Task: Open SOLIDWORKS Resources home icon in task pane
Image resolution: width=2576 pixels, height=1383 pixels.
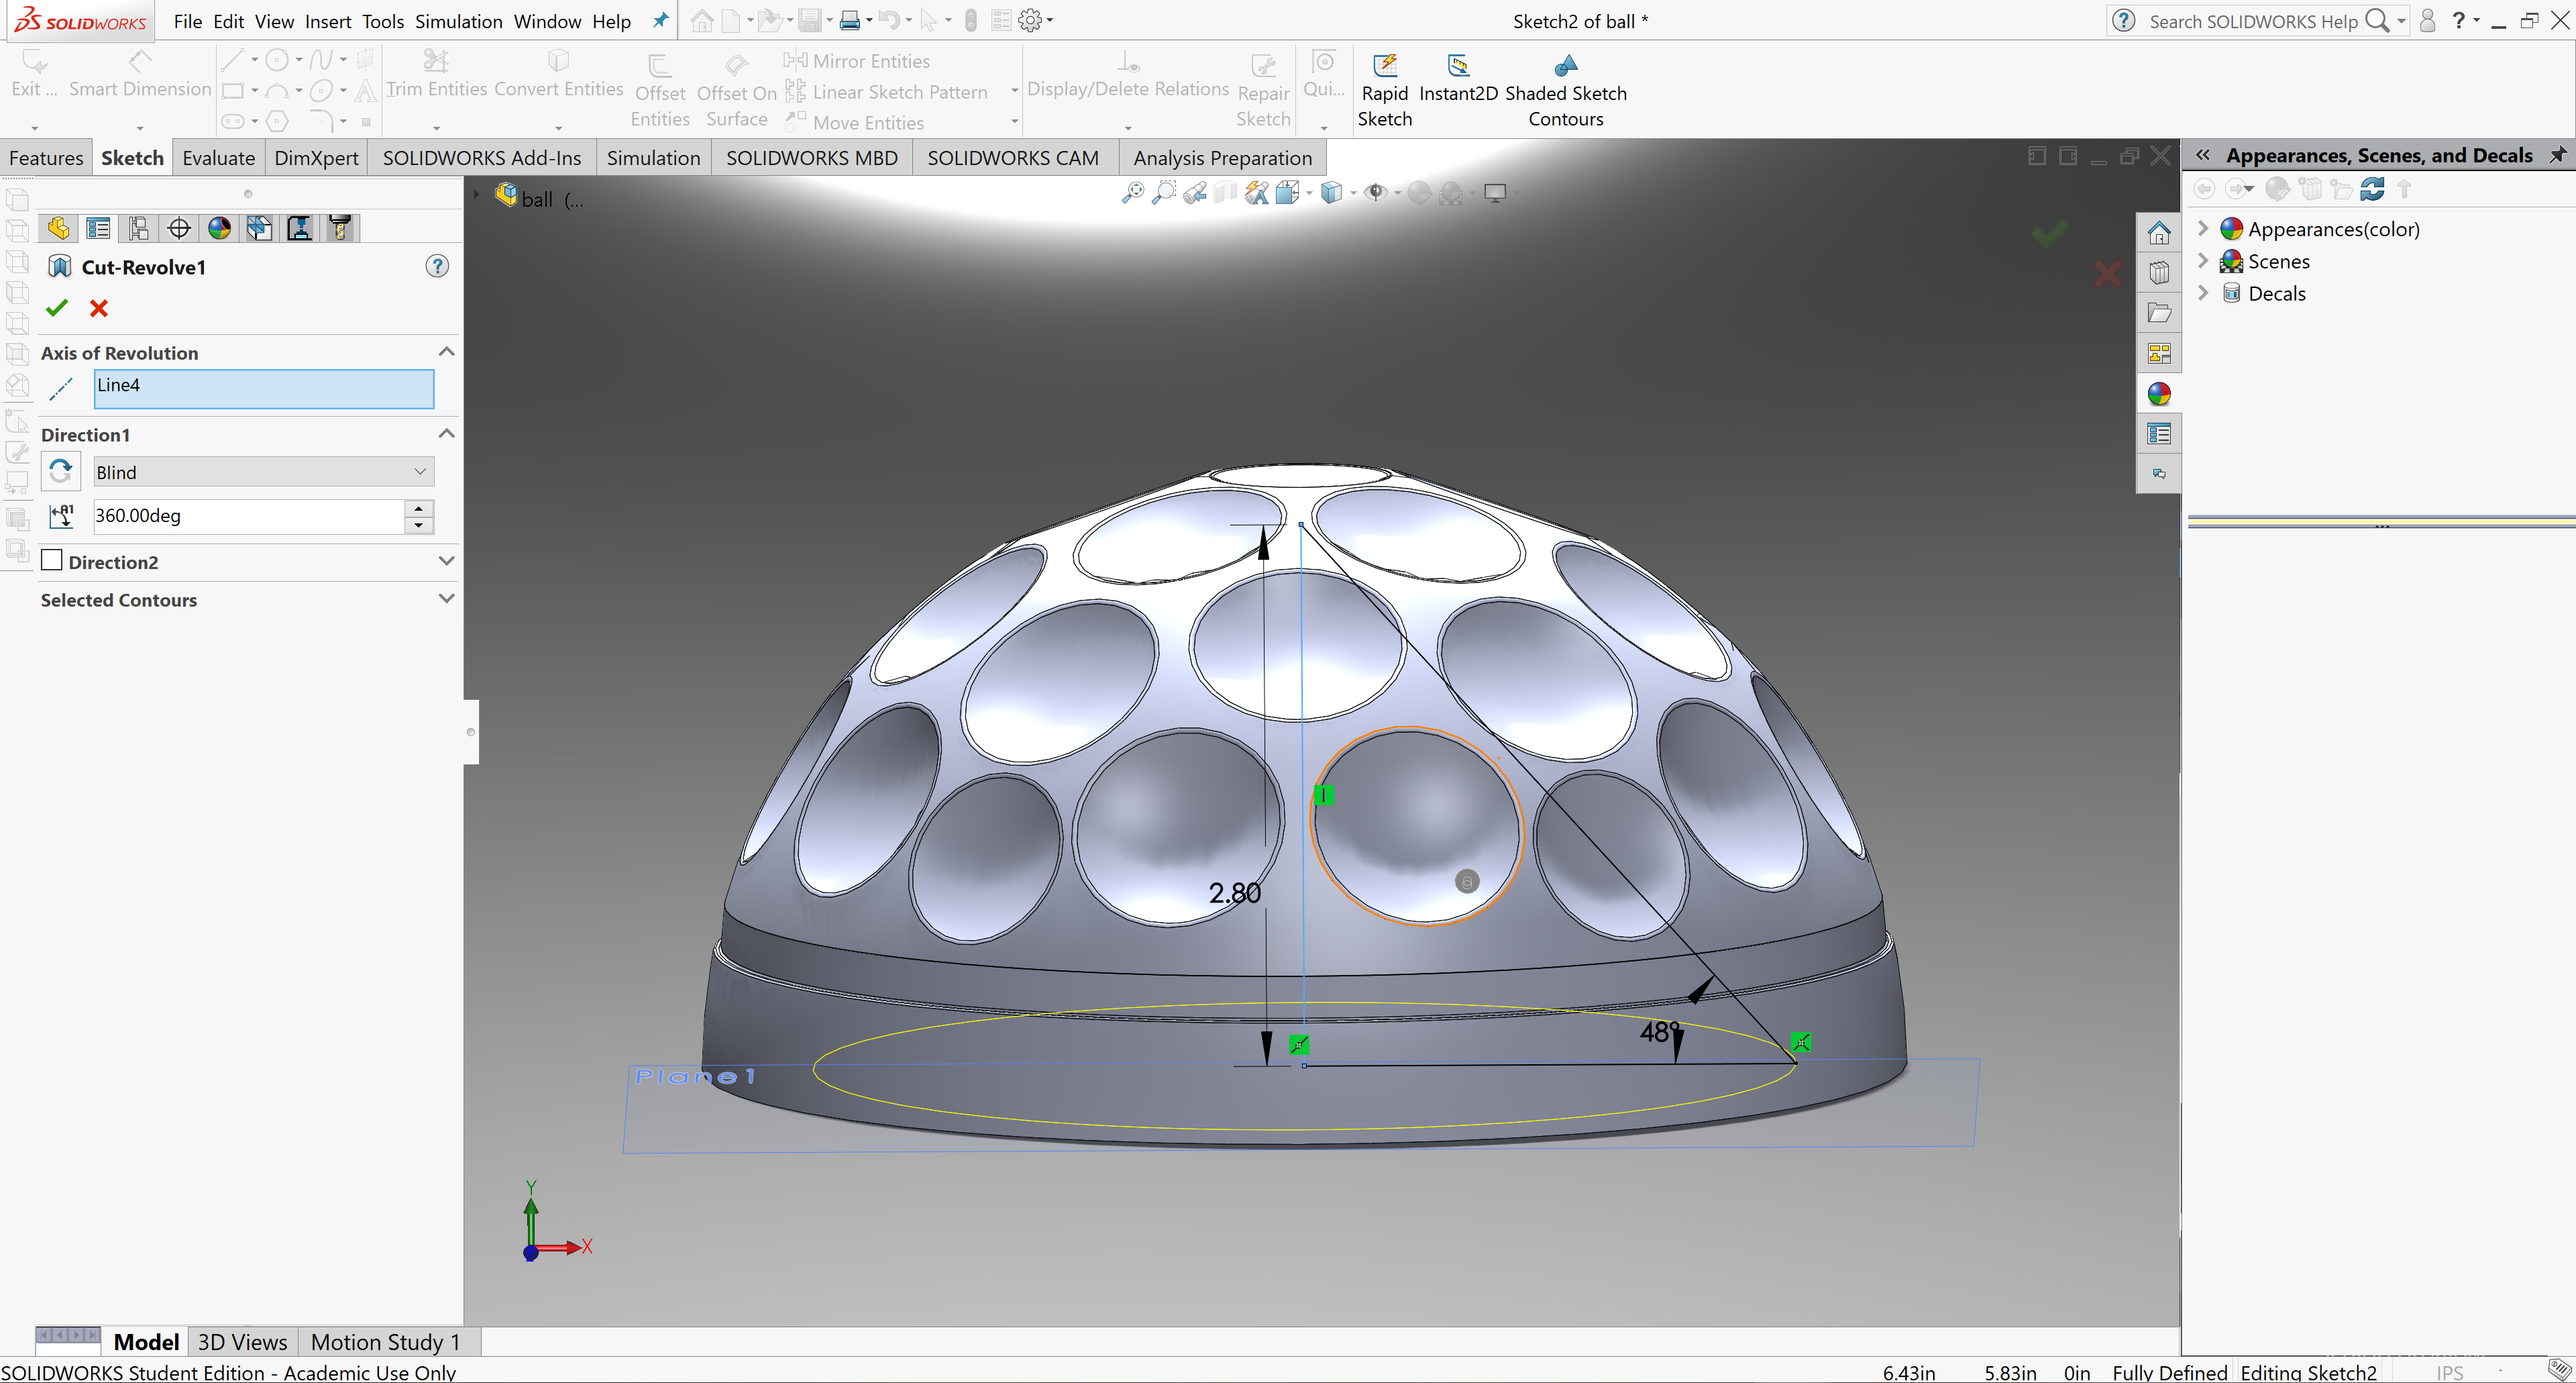Action: tap(2159, 233)
